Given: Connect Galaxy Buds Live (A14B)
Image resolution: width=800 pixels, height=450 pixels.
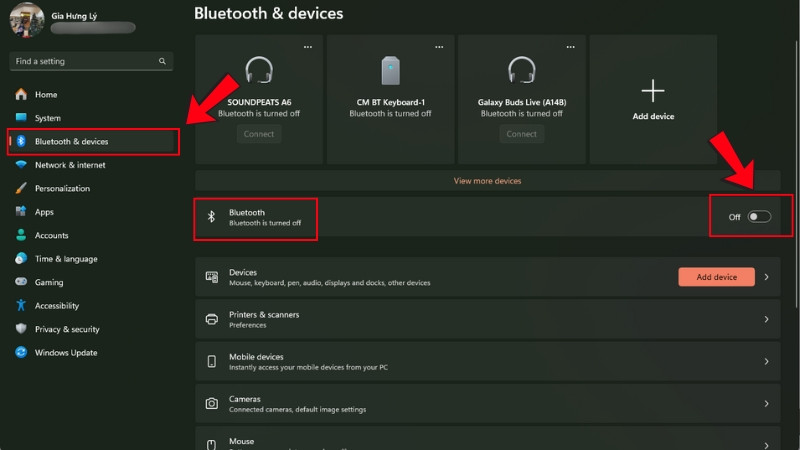Looking at the screenshot, I should pos(521,134).
